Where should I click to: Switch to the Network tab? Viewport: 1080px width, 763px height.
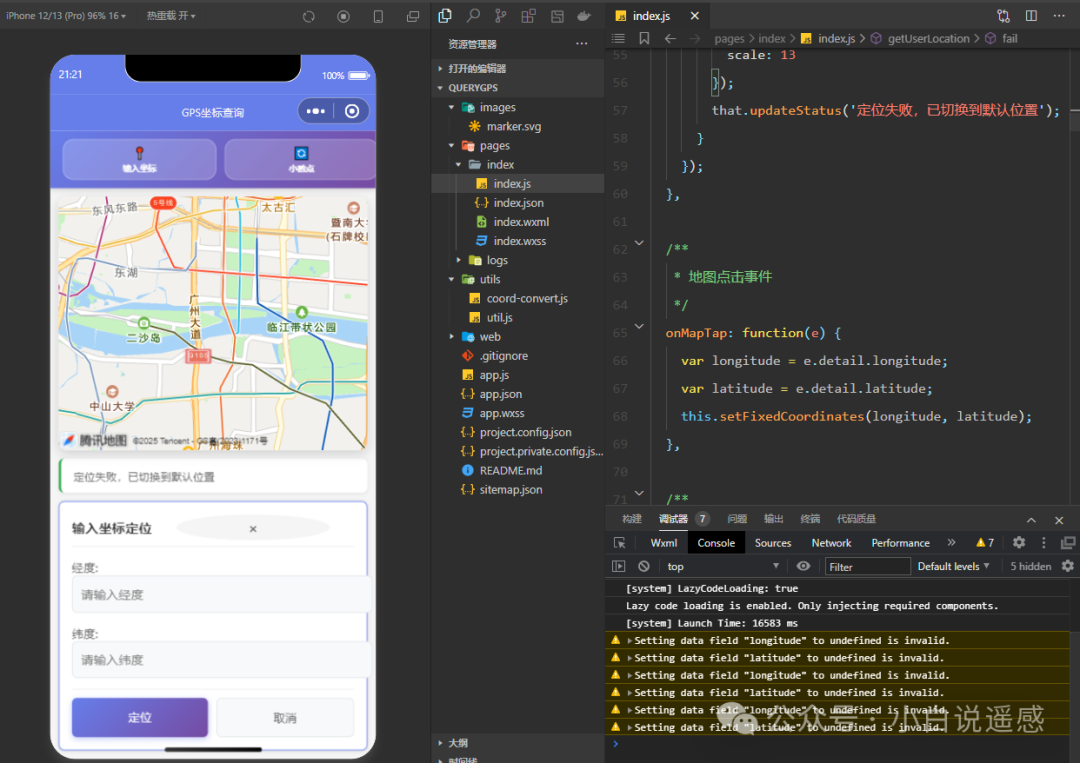[x=831, y=543]
